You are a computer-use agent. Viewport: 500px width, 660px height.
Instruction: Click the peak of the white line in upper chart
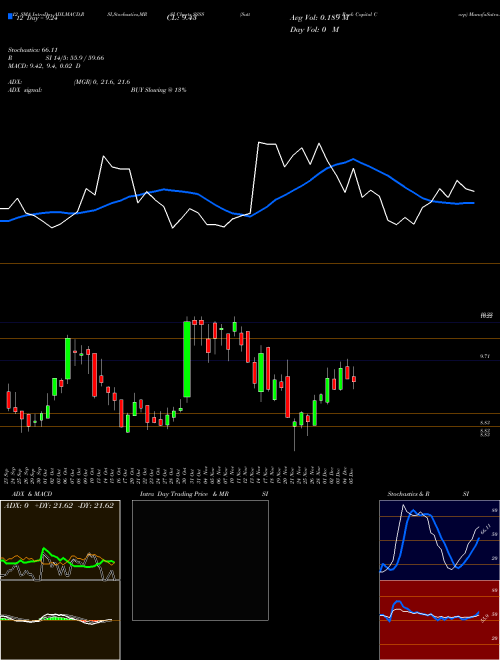click(259, 143)
